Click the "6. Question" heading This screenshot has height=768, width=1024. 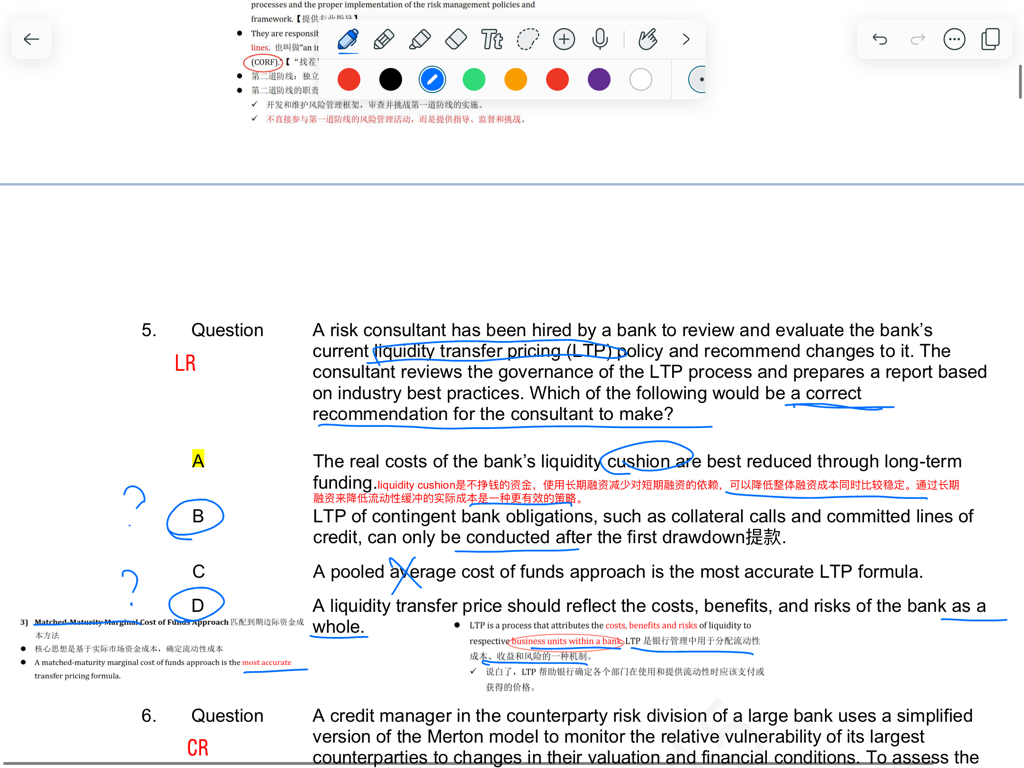tap(202, 716)
